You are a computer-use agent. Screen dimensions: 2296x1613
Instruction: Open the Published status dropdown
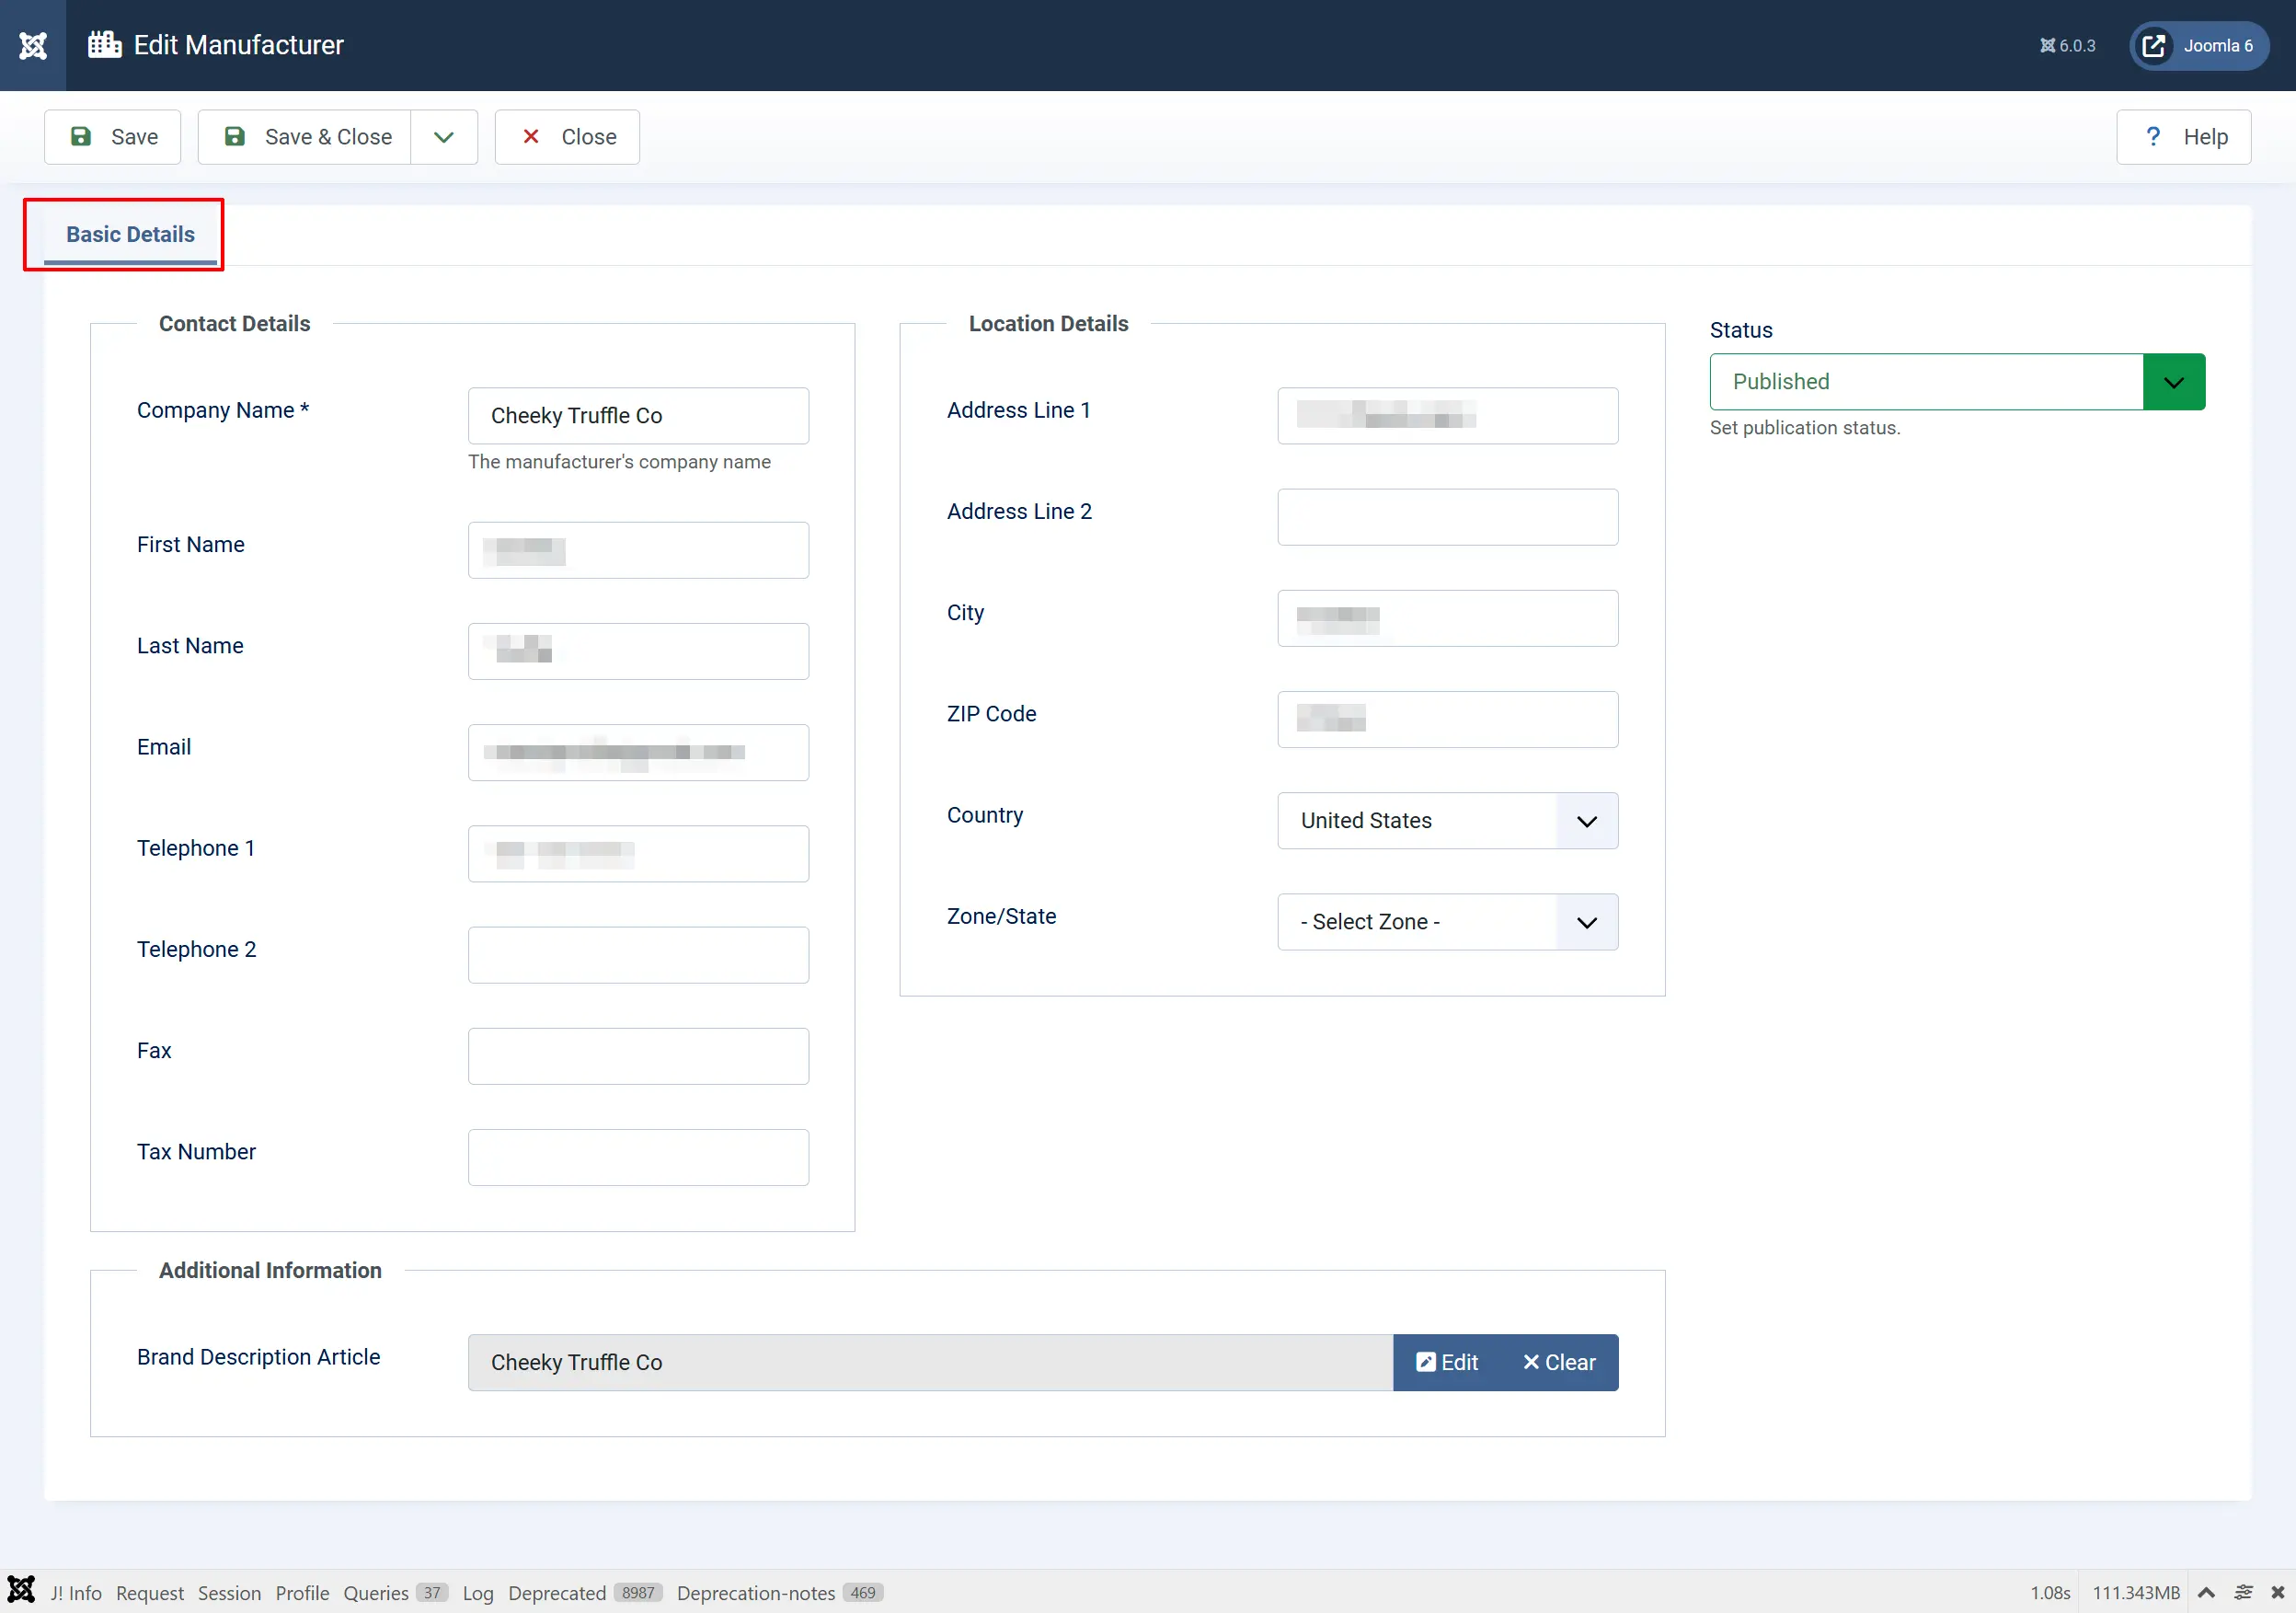tap(1957, 382)
